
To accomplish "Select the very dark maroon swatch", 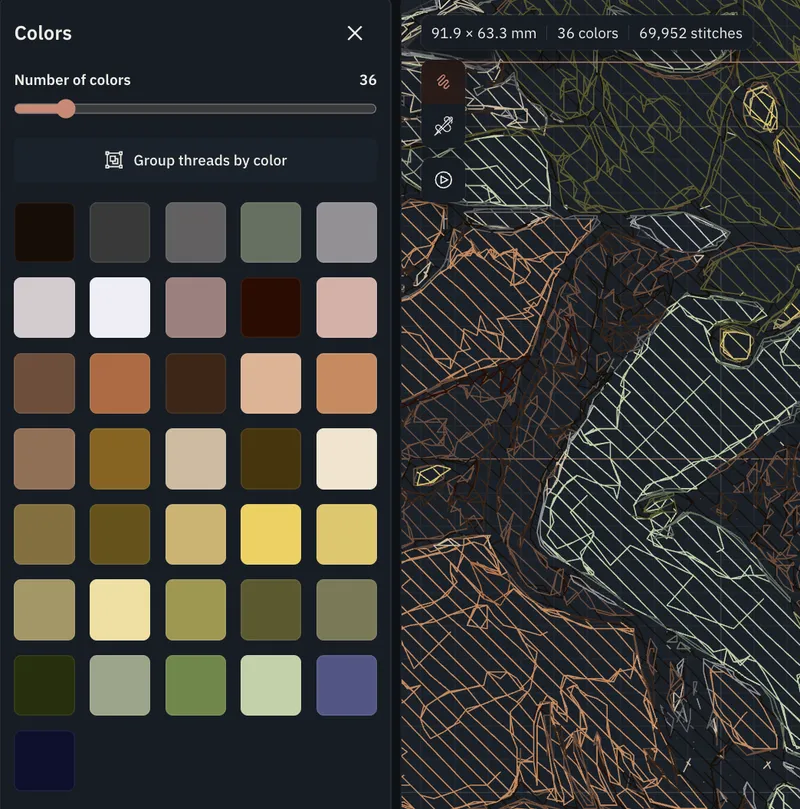I will click(271, 308).
